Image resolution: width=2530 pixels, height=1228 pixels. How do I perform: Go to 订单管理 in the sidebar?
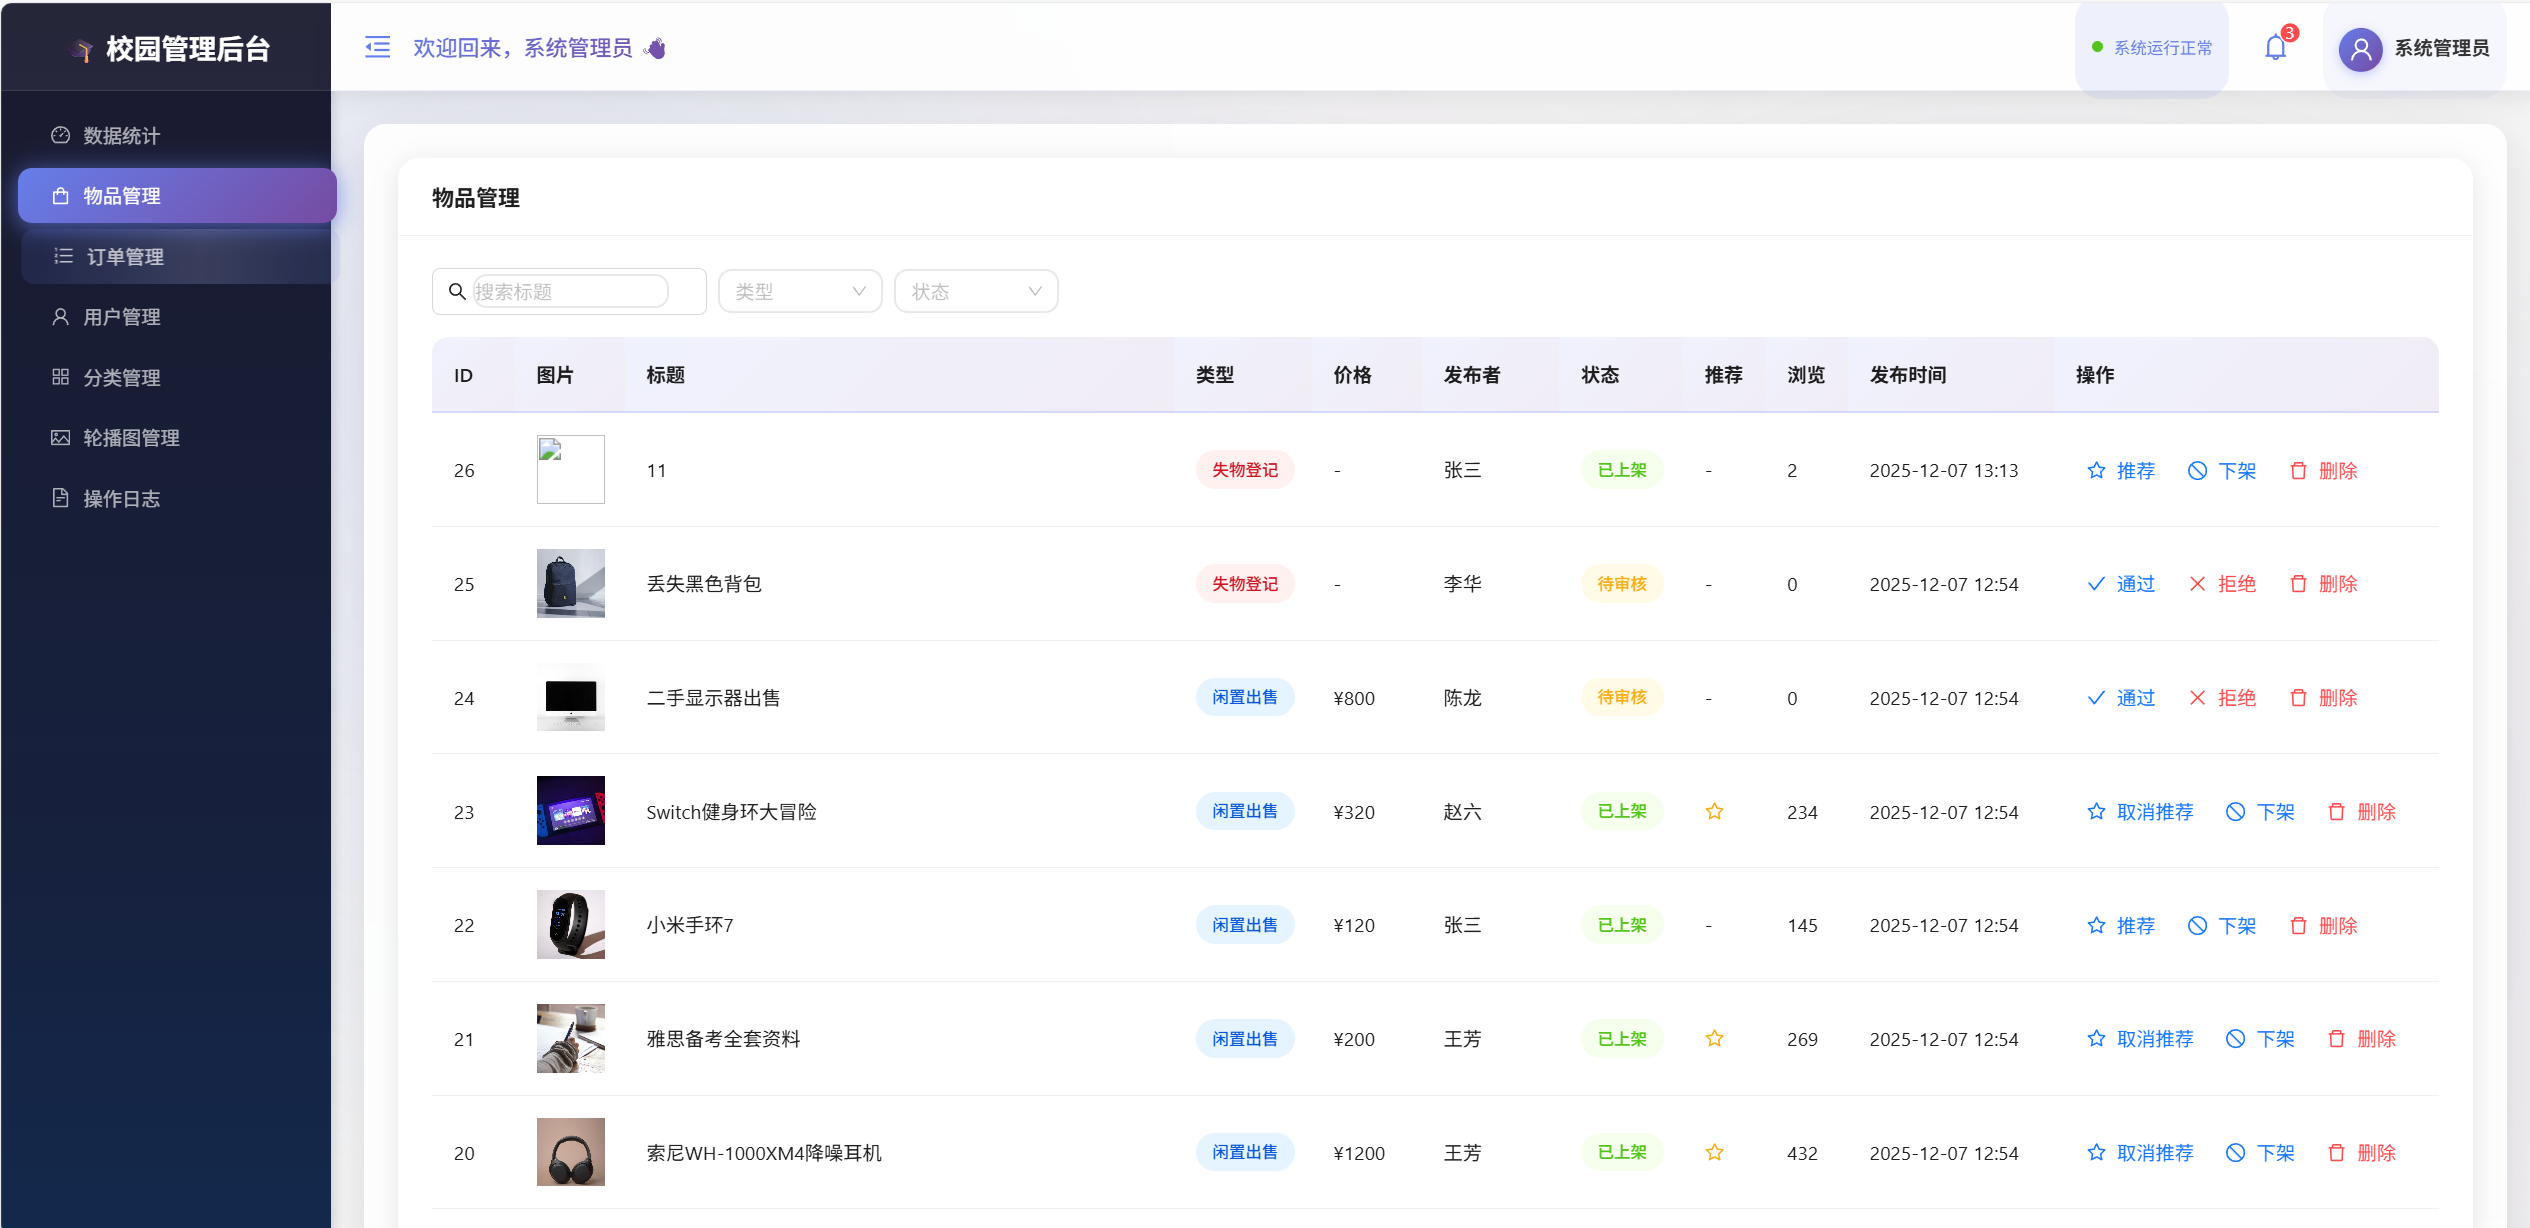pos(124,257)
